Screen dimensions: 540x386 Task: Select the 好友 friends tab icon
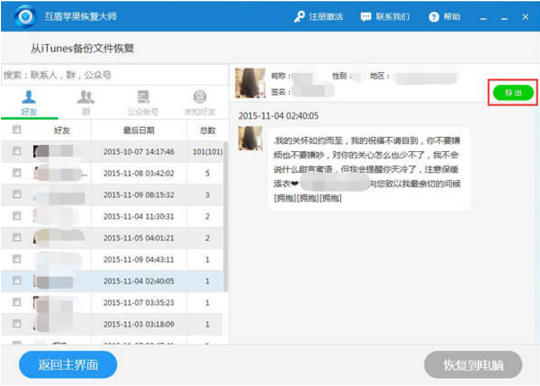tap(29, 97)
